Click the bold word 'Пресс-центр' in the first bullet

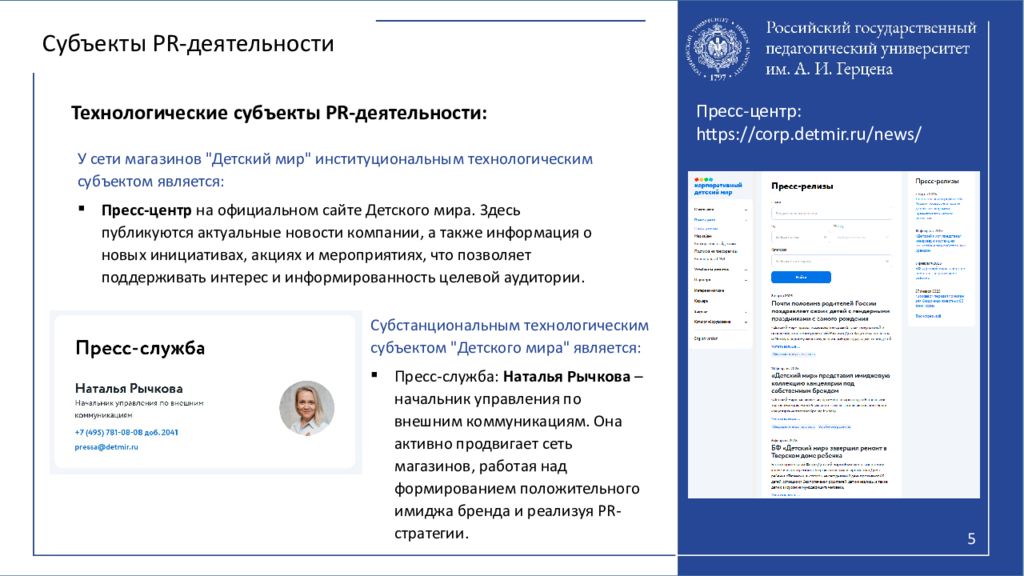146,210
